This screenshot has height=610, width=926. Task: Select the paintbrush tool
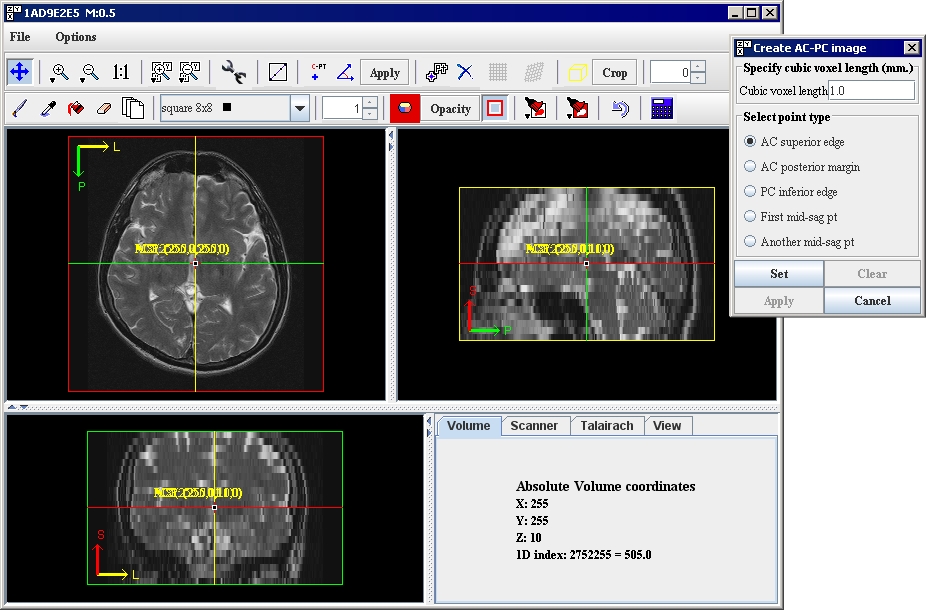pos(19,108)
